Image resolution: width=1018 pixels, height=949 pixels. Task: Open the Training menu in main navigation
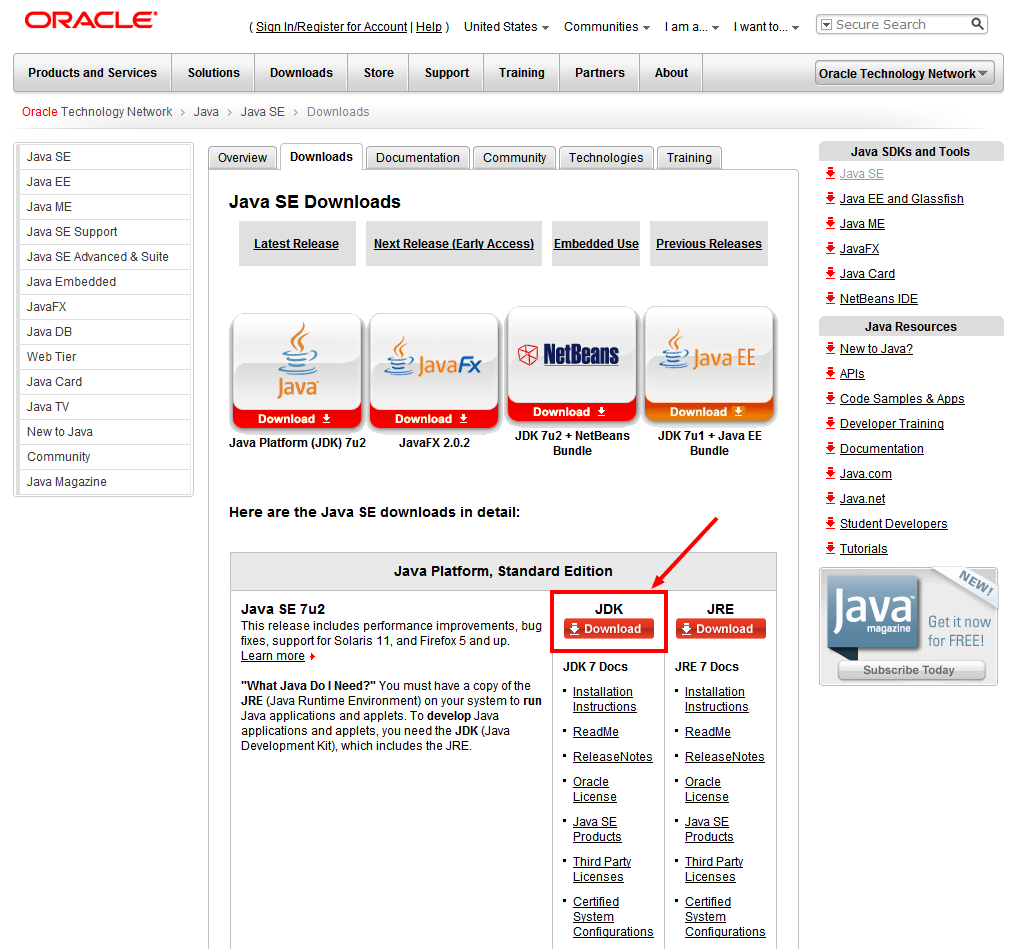521,73
